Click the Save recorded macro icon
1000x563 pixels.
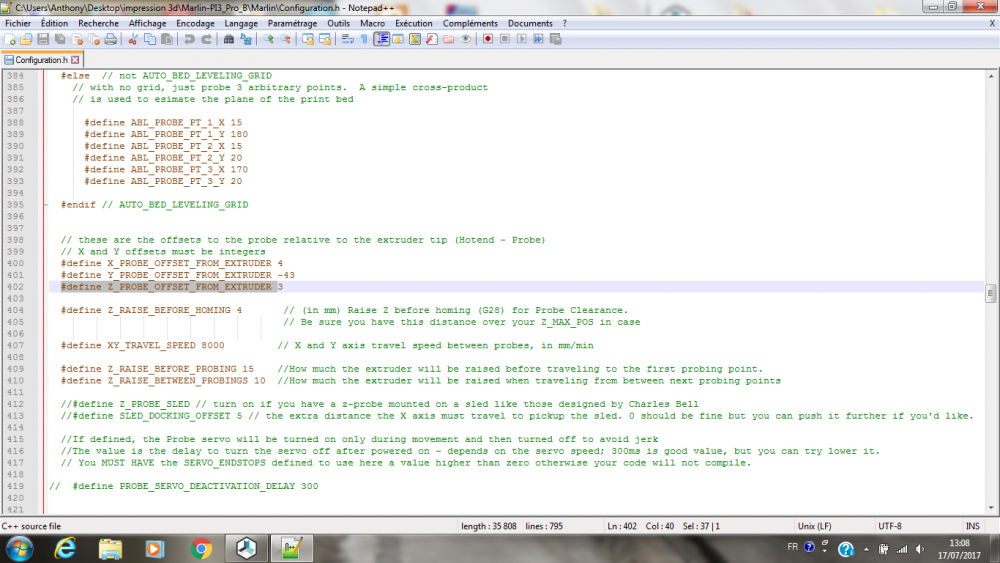pos(555,40)
